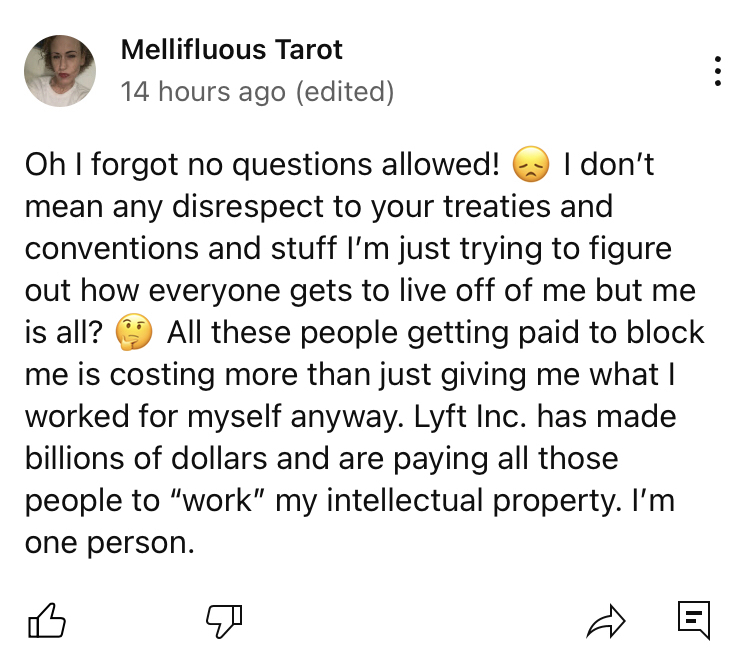Click the disappointed face emoji
This screenshot has width=750, height=672.
tap(531, 165)
